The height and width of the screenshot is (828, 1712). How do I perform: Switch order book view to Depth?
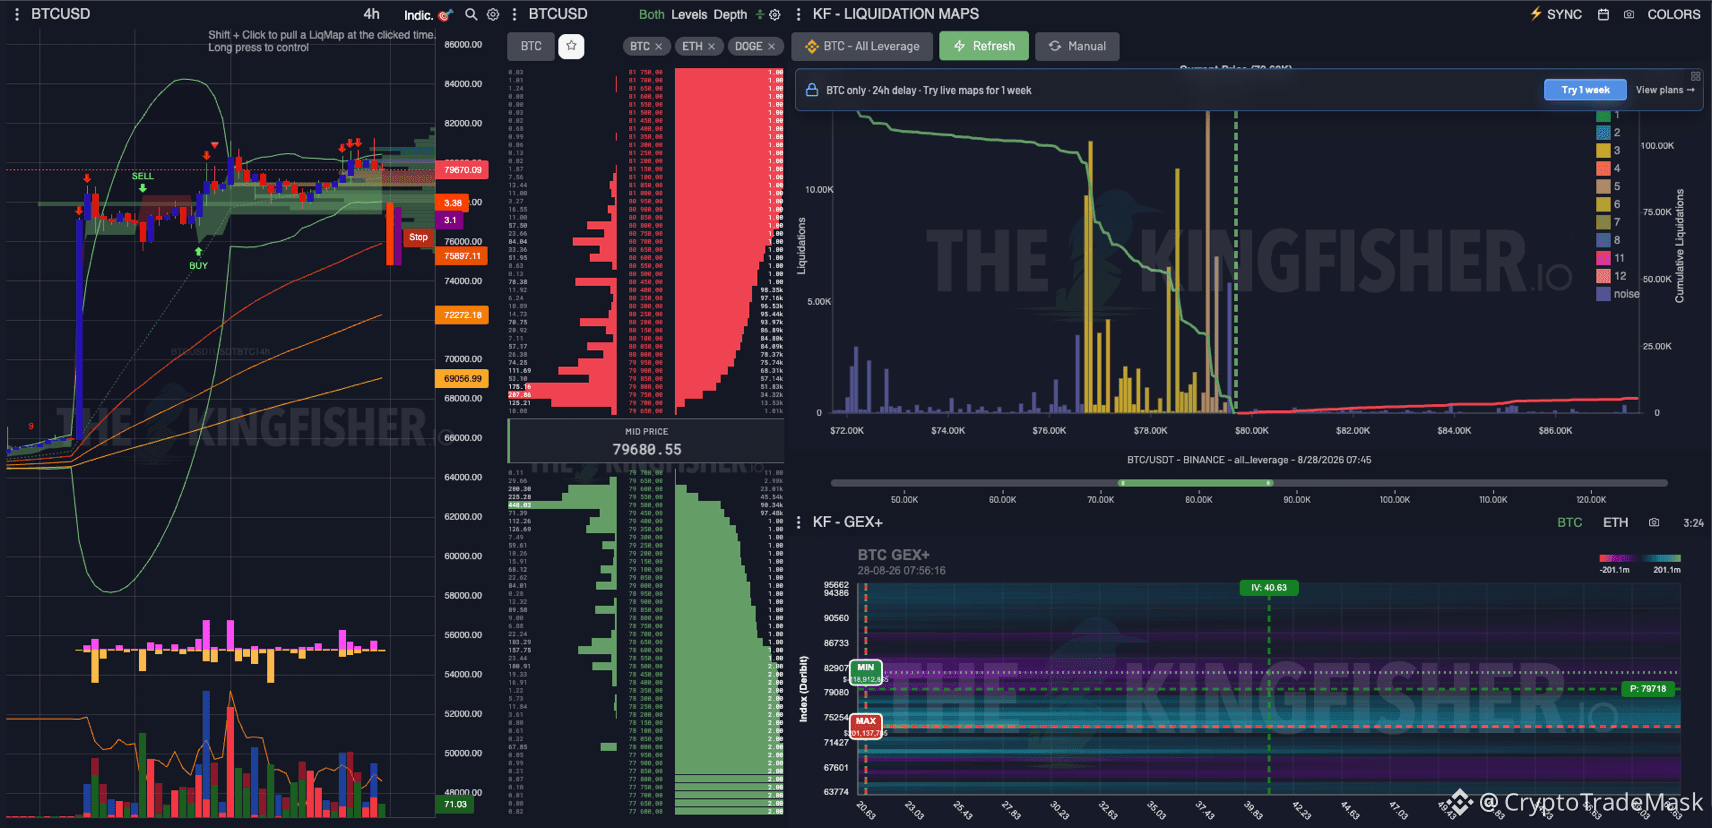point(730,15)
